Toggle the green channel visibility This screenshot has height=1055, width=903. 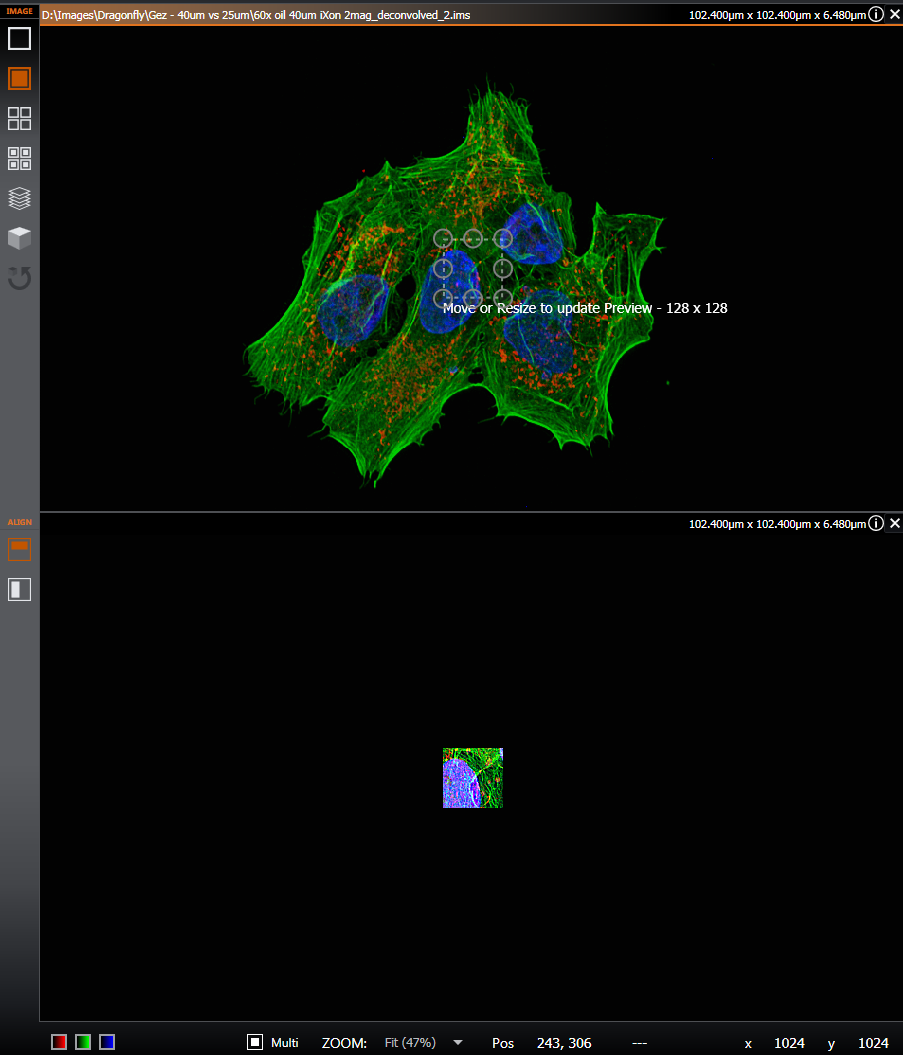(x=83, y=1042)
